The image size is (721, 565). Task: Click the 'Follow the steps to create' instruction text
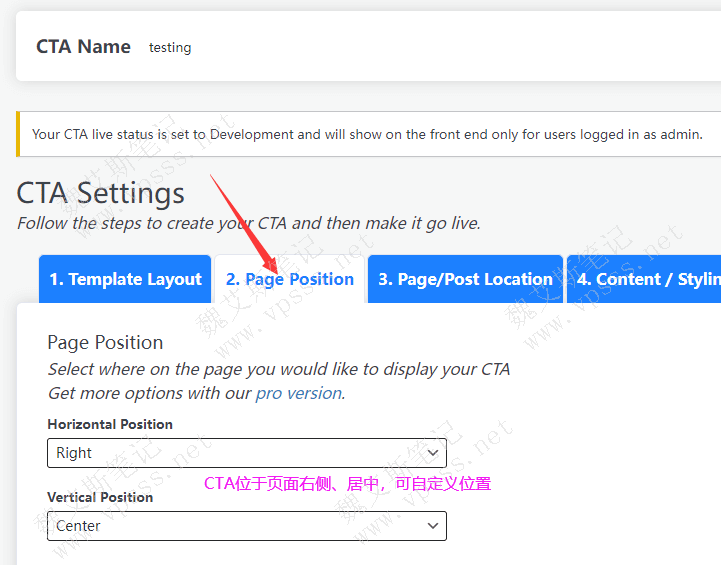(248, 223)
